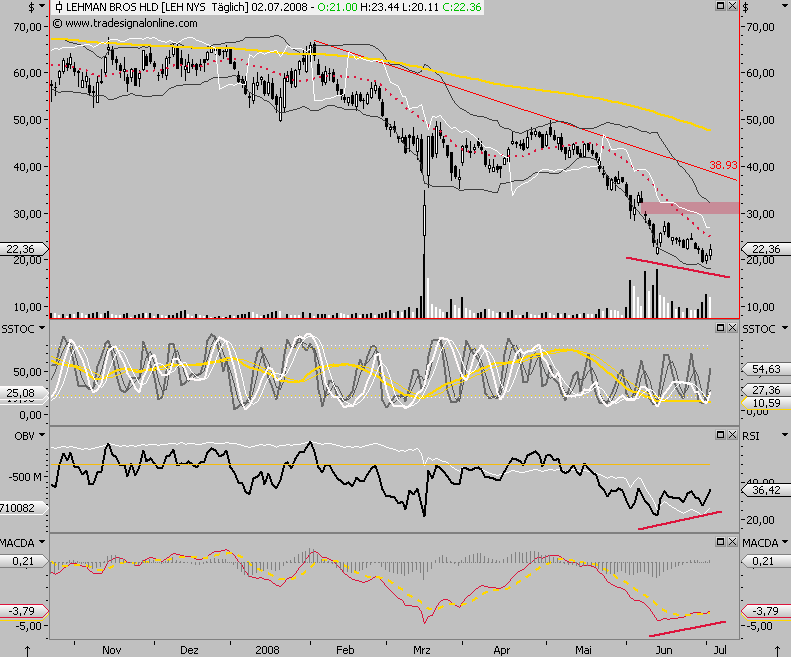Open the RSI dropdown arrow
Screen dimensions: 791x657
point(784,435)
